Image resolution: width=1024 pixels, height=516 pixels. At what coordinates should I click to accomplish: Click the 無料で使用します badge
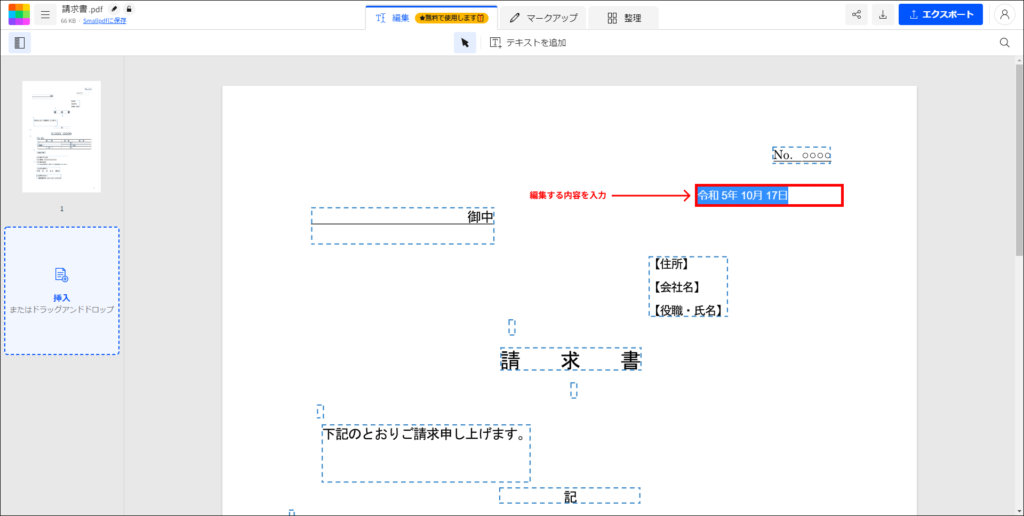coord(451,18)
